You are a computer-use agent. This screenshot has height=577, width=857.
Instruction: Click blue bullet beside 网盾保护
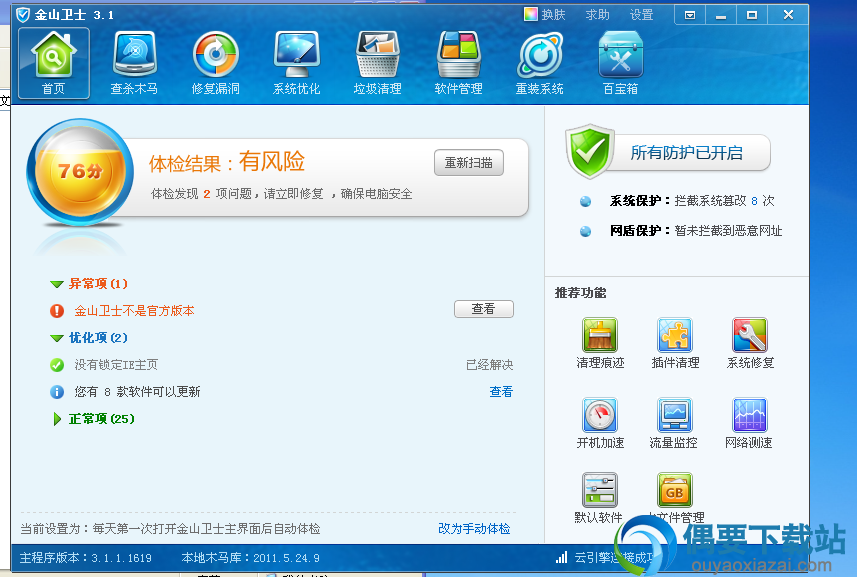tap(585, 231)
